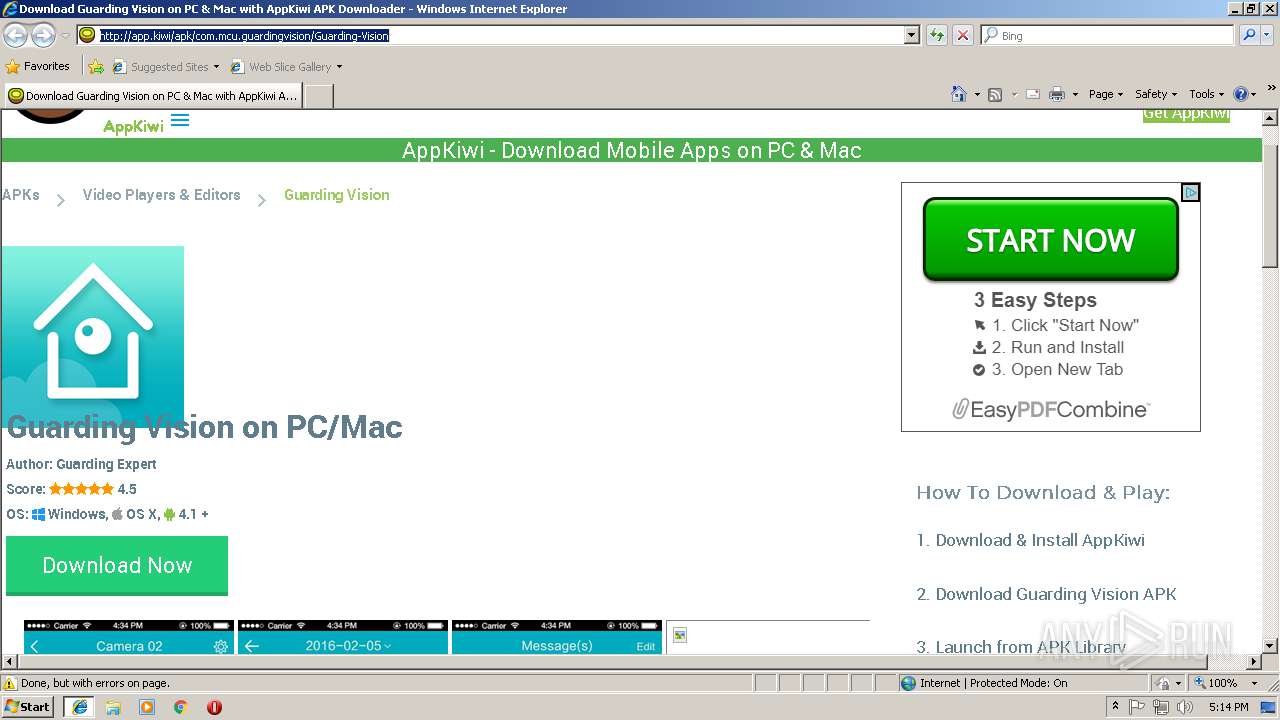Open Favorites star button
1280x720 pixels.
click(x=13, y=67)
